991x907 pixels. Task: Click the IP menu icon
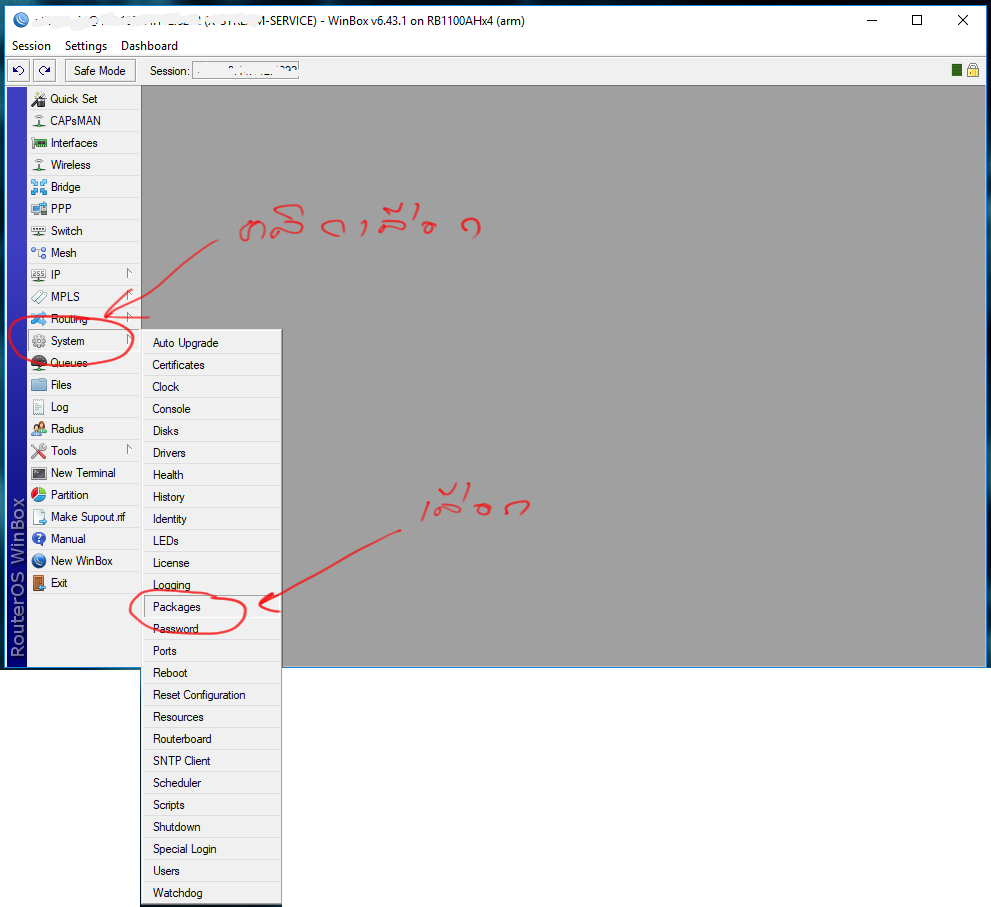(x=39, y=275)
